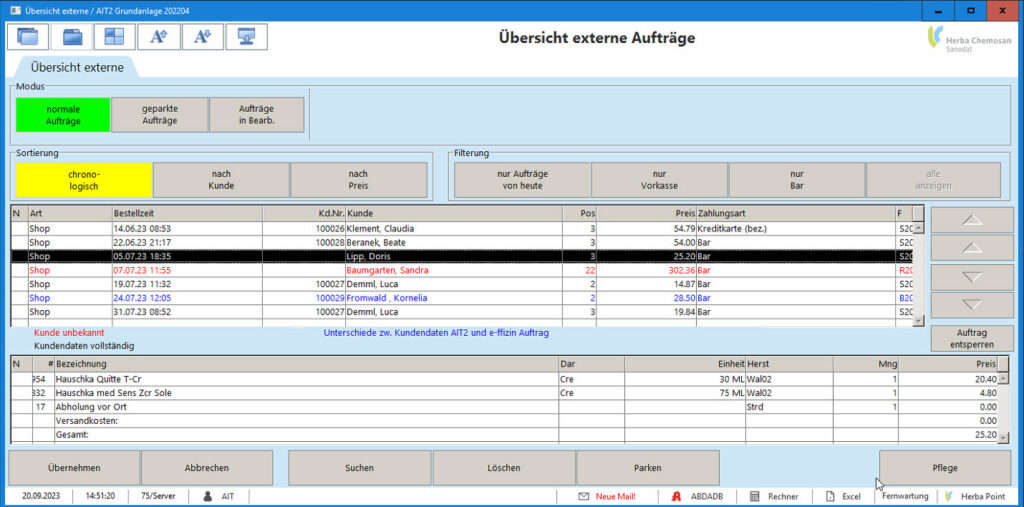
Task: Sort orders nach Preis
Action: (x=359, y=180)
